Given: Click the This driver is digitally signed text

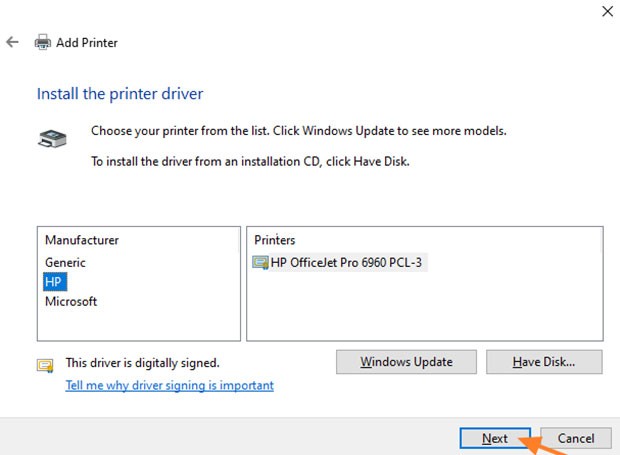Looking at the screenshot, I should tap(142, 363).
